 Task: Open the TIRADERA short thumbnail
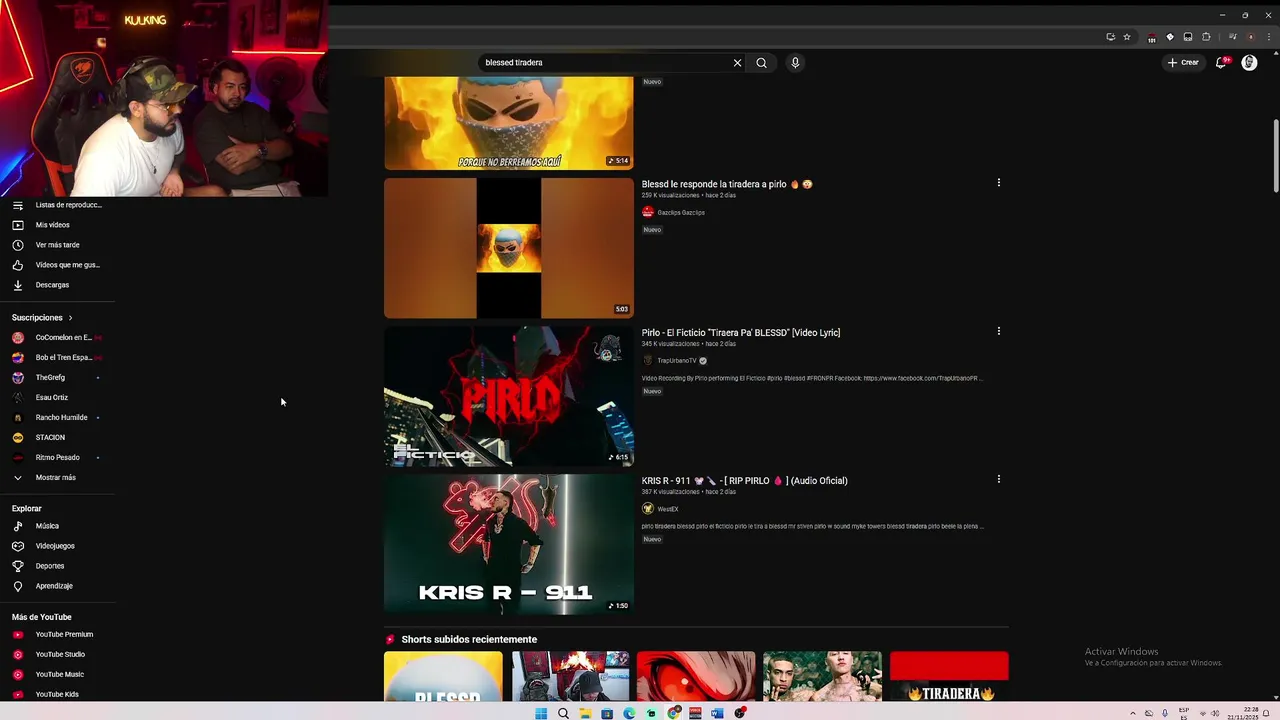[x=949, y=677]
